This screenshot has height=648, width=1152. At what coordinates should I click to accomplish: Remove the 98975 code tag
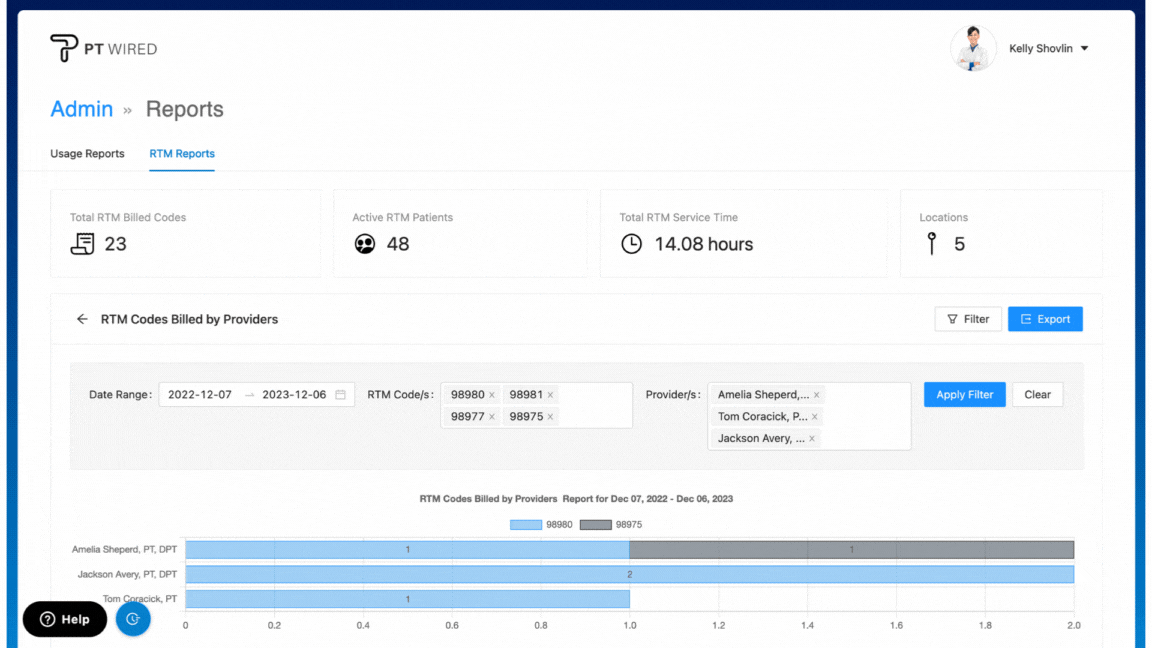[x=550, y=417]
